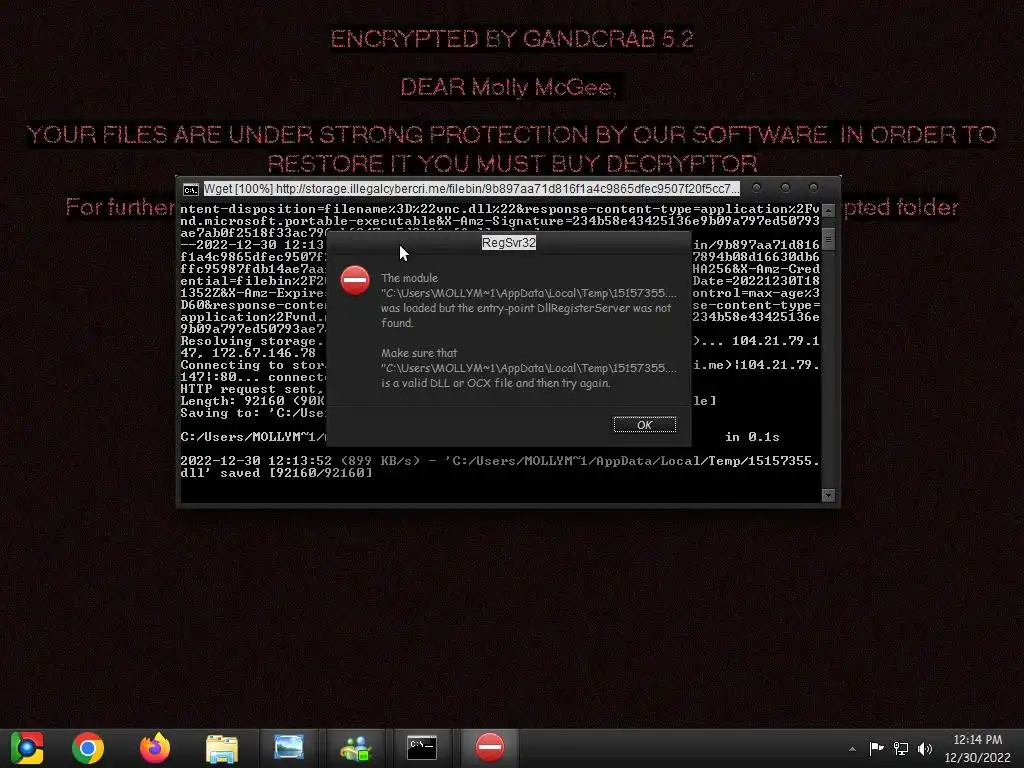The width and height of the screenshot is (1024, 768).
Task: Click the RegSvr32 dialog title
Action: [509, 242]
